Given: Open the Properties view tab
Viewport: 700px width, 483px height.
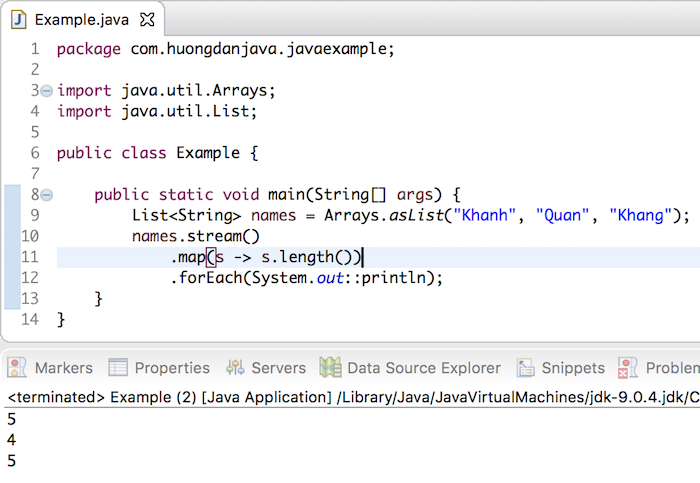Looking at the screenshot, I should coord(159,368).
